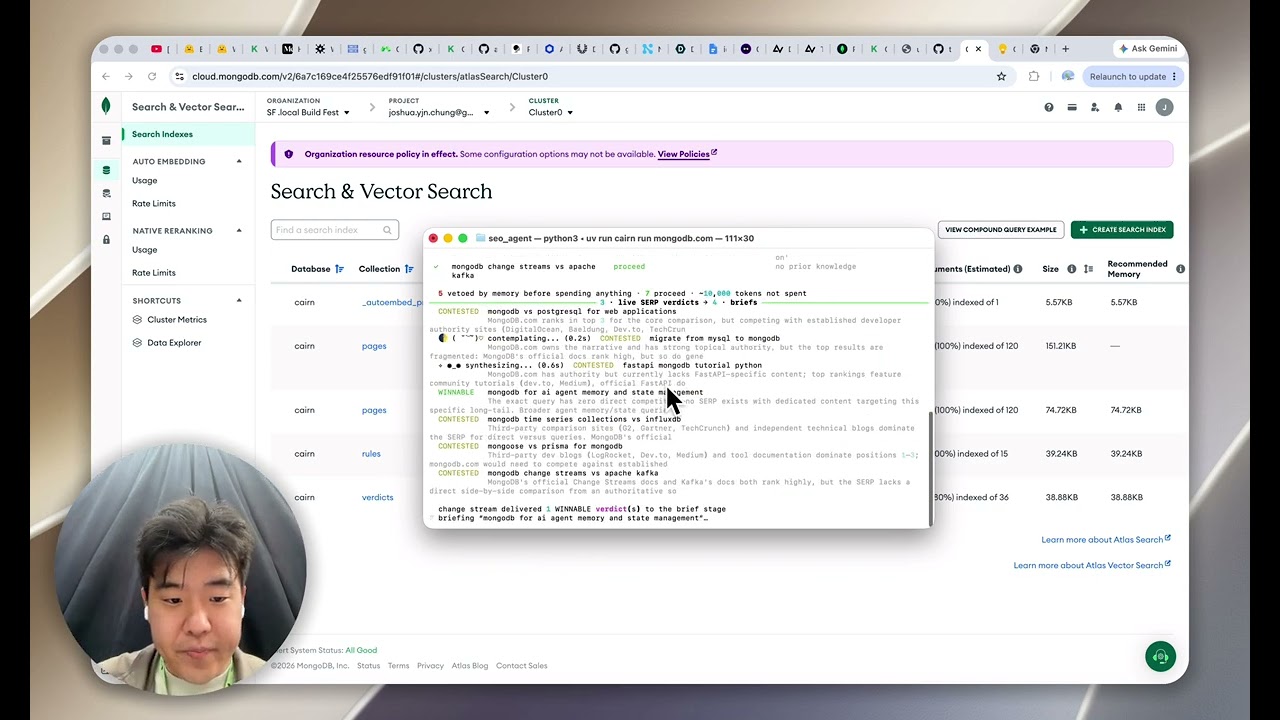Click the info icon beside Documents (Estimated)
The image size is (1280, 720).
pyautogui.click(x=1018, y=269)
